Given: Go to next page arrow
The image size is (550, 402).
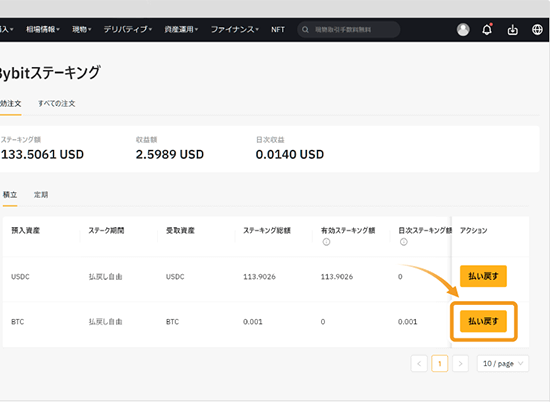Looking at the screenshot, I should click(461, 363).
